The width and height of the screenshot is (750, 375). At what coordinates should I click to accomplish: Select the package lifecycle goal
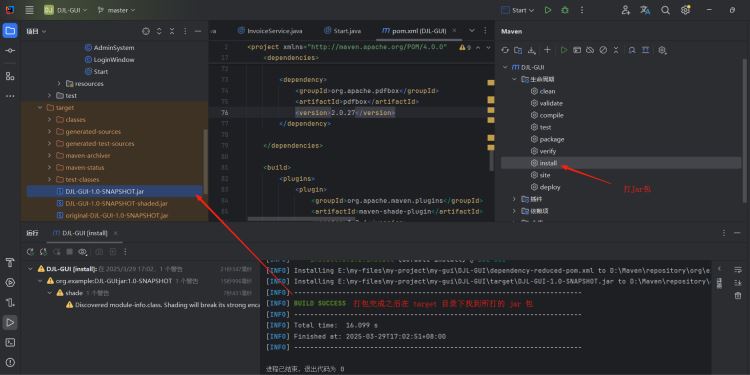(x=547, y=139)
